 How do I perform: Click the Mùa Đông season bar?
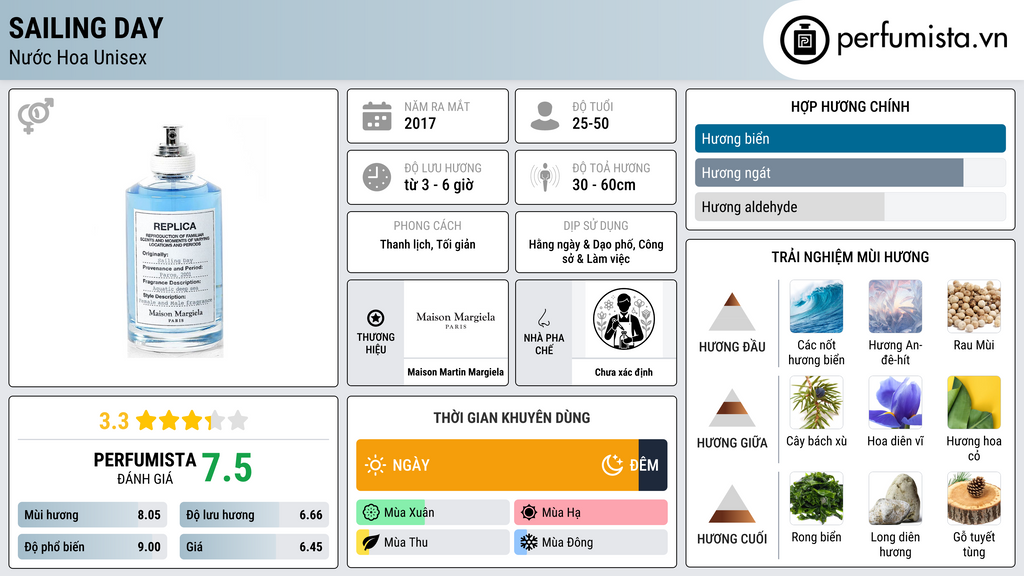[591, 542]
